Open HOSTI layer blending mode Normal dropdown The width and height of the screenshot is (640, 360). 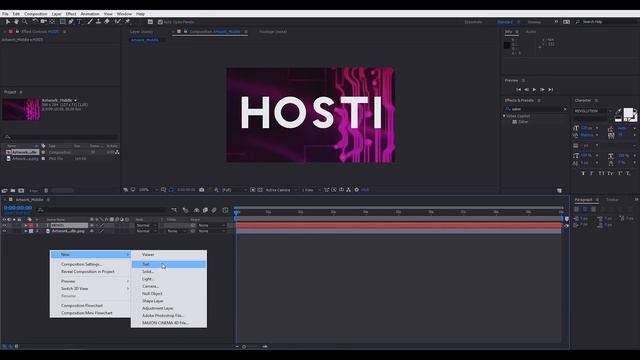click(x=146, y=225)
